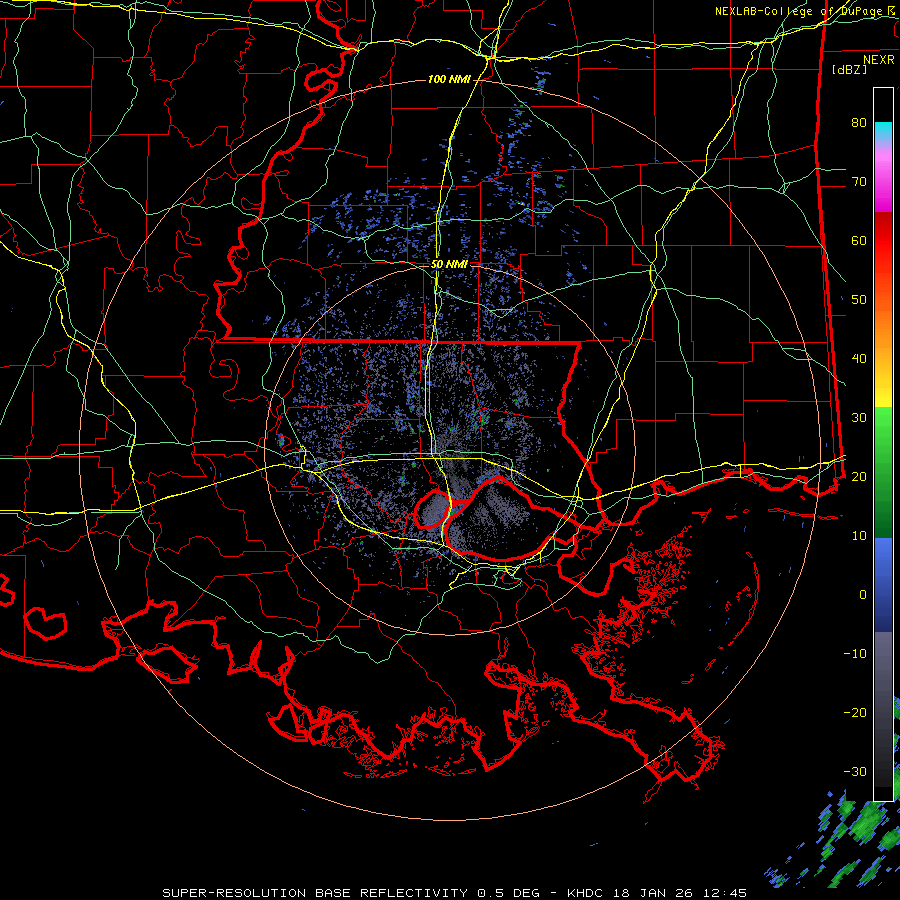Click the 40 dBZ scale value
900x900 pixels.
click(x=859, y=359)
